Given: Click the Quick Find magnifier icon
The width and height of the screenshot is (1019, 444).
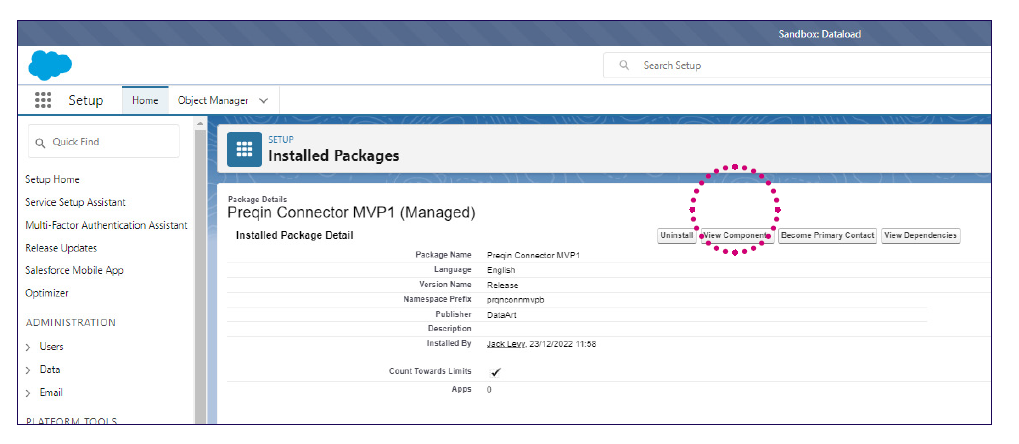Looking at the screenshot, I should click(40, 142).
